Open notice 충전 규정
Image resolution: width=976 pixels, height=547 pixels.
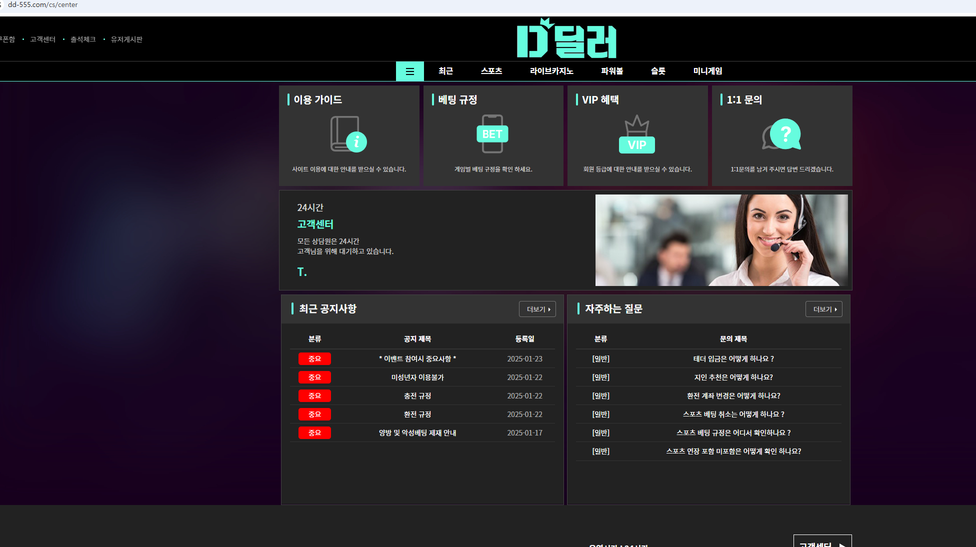pyautogui.click(x=417, y=396)
